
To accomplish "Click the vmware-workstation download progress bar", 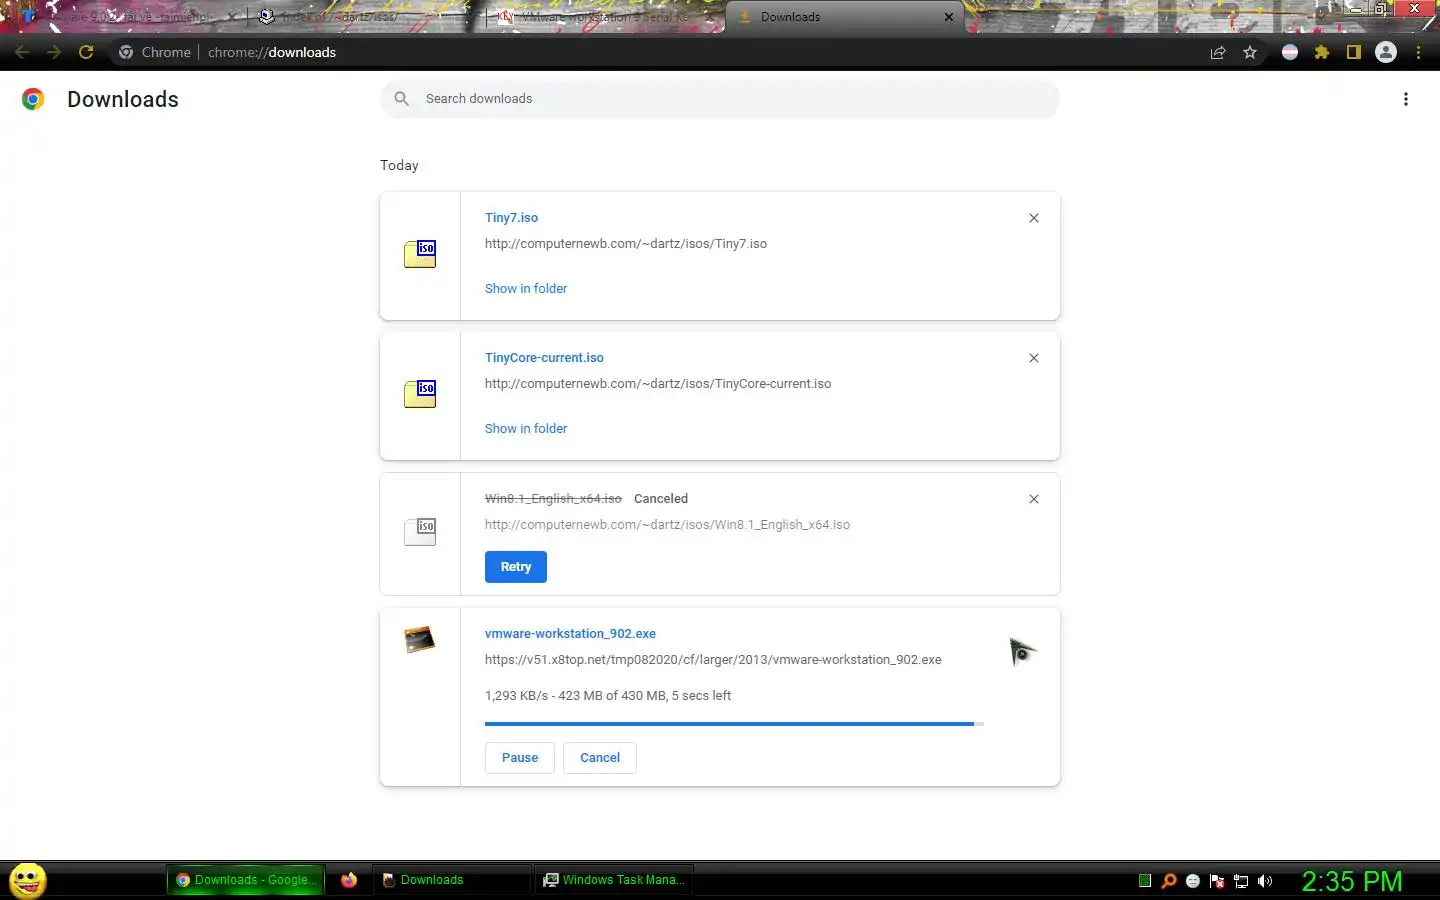I will pyautogui.click(x=734, y=723).
